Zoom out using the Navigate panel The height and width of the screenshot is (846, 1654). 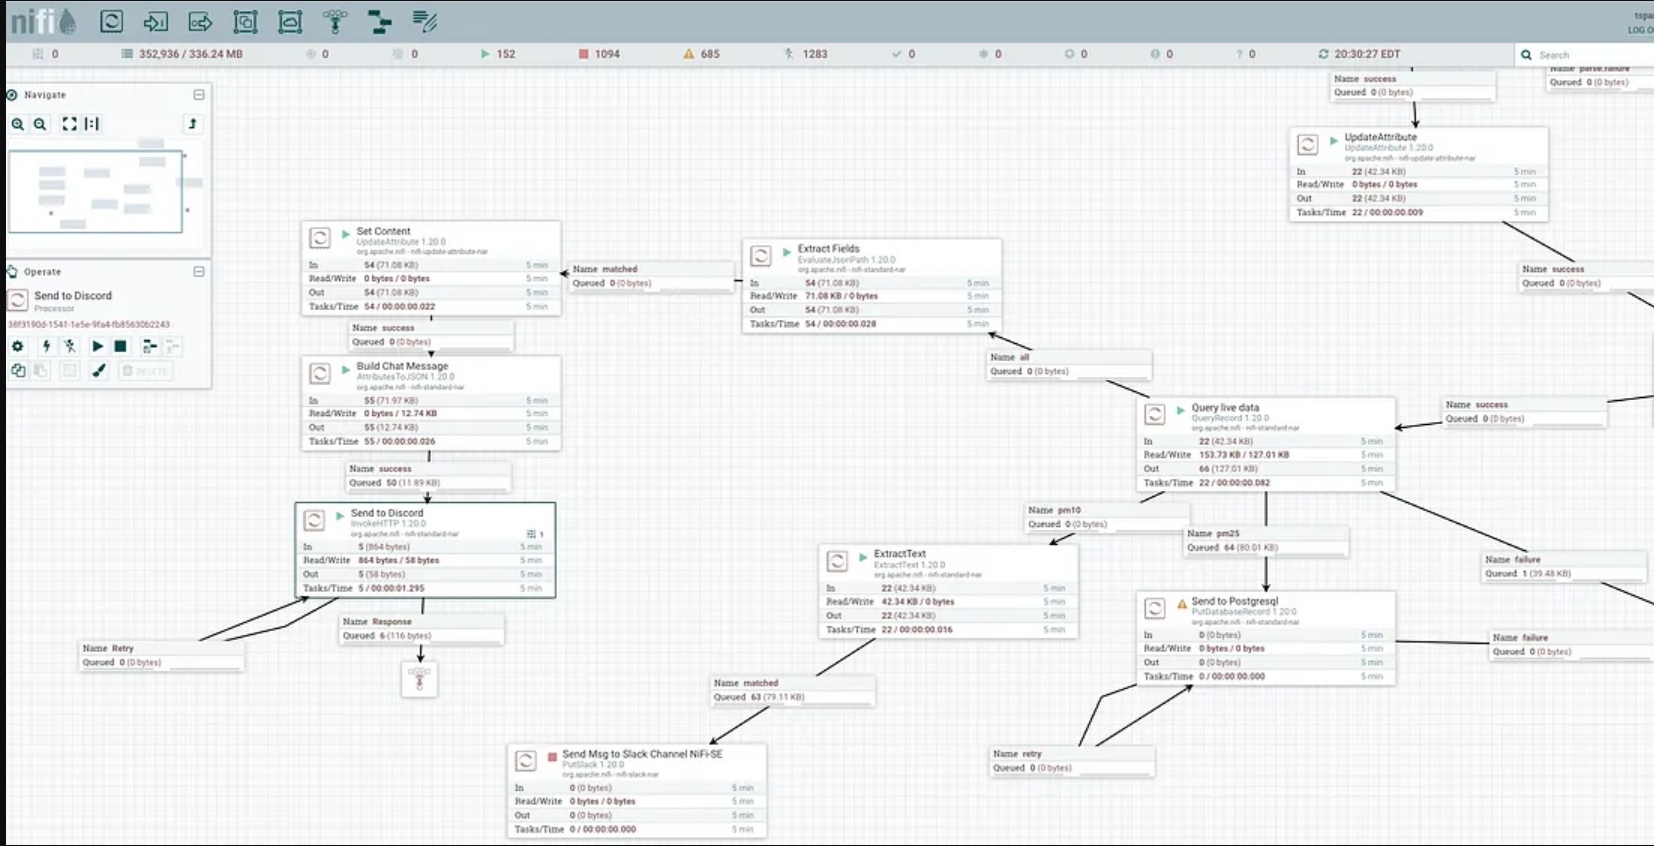40,124
